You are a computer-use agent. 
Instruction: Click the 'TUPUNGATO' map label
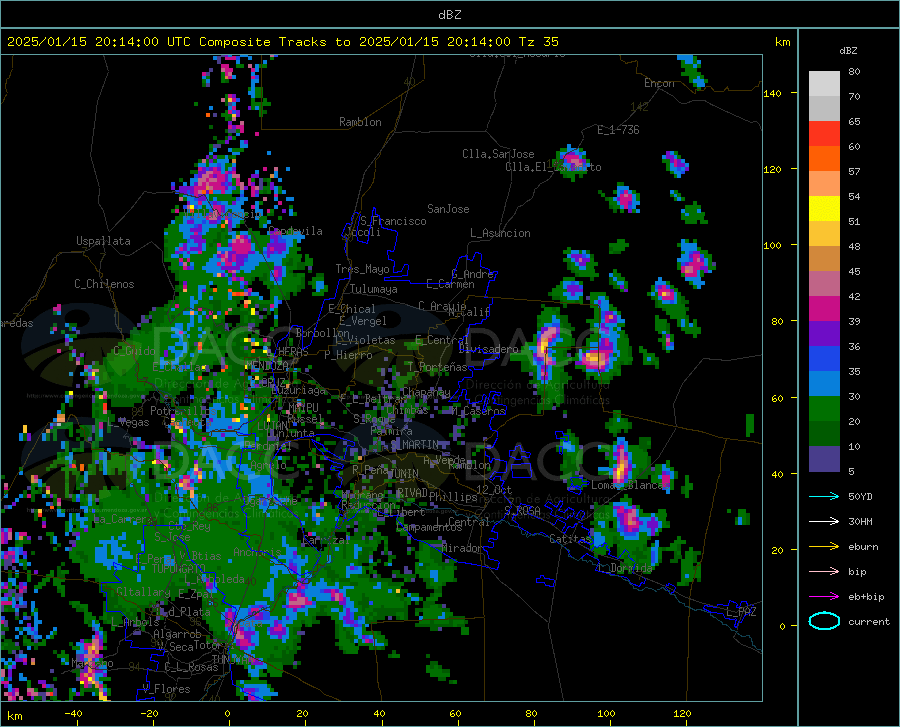click(179, 569)
